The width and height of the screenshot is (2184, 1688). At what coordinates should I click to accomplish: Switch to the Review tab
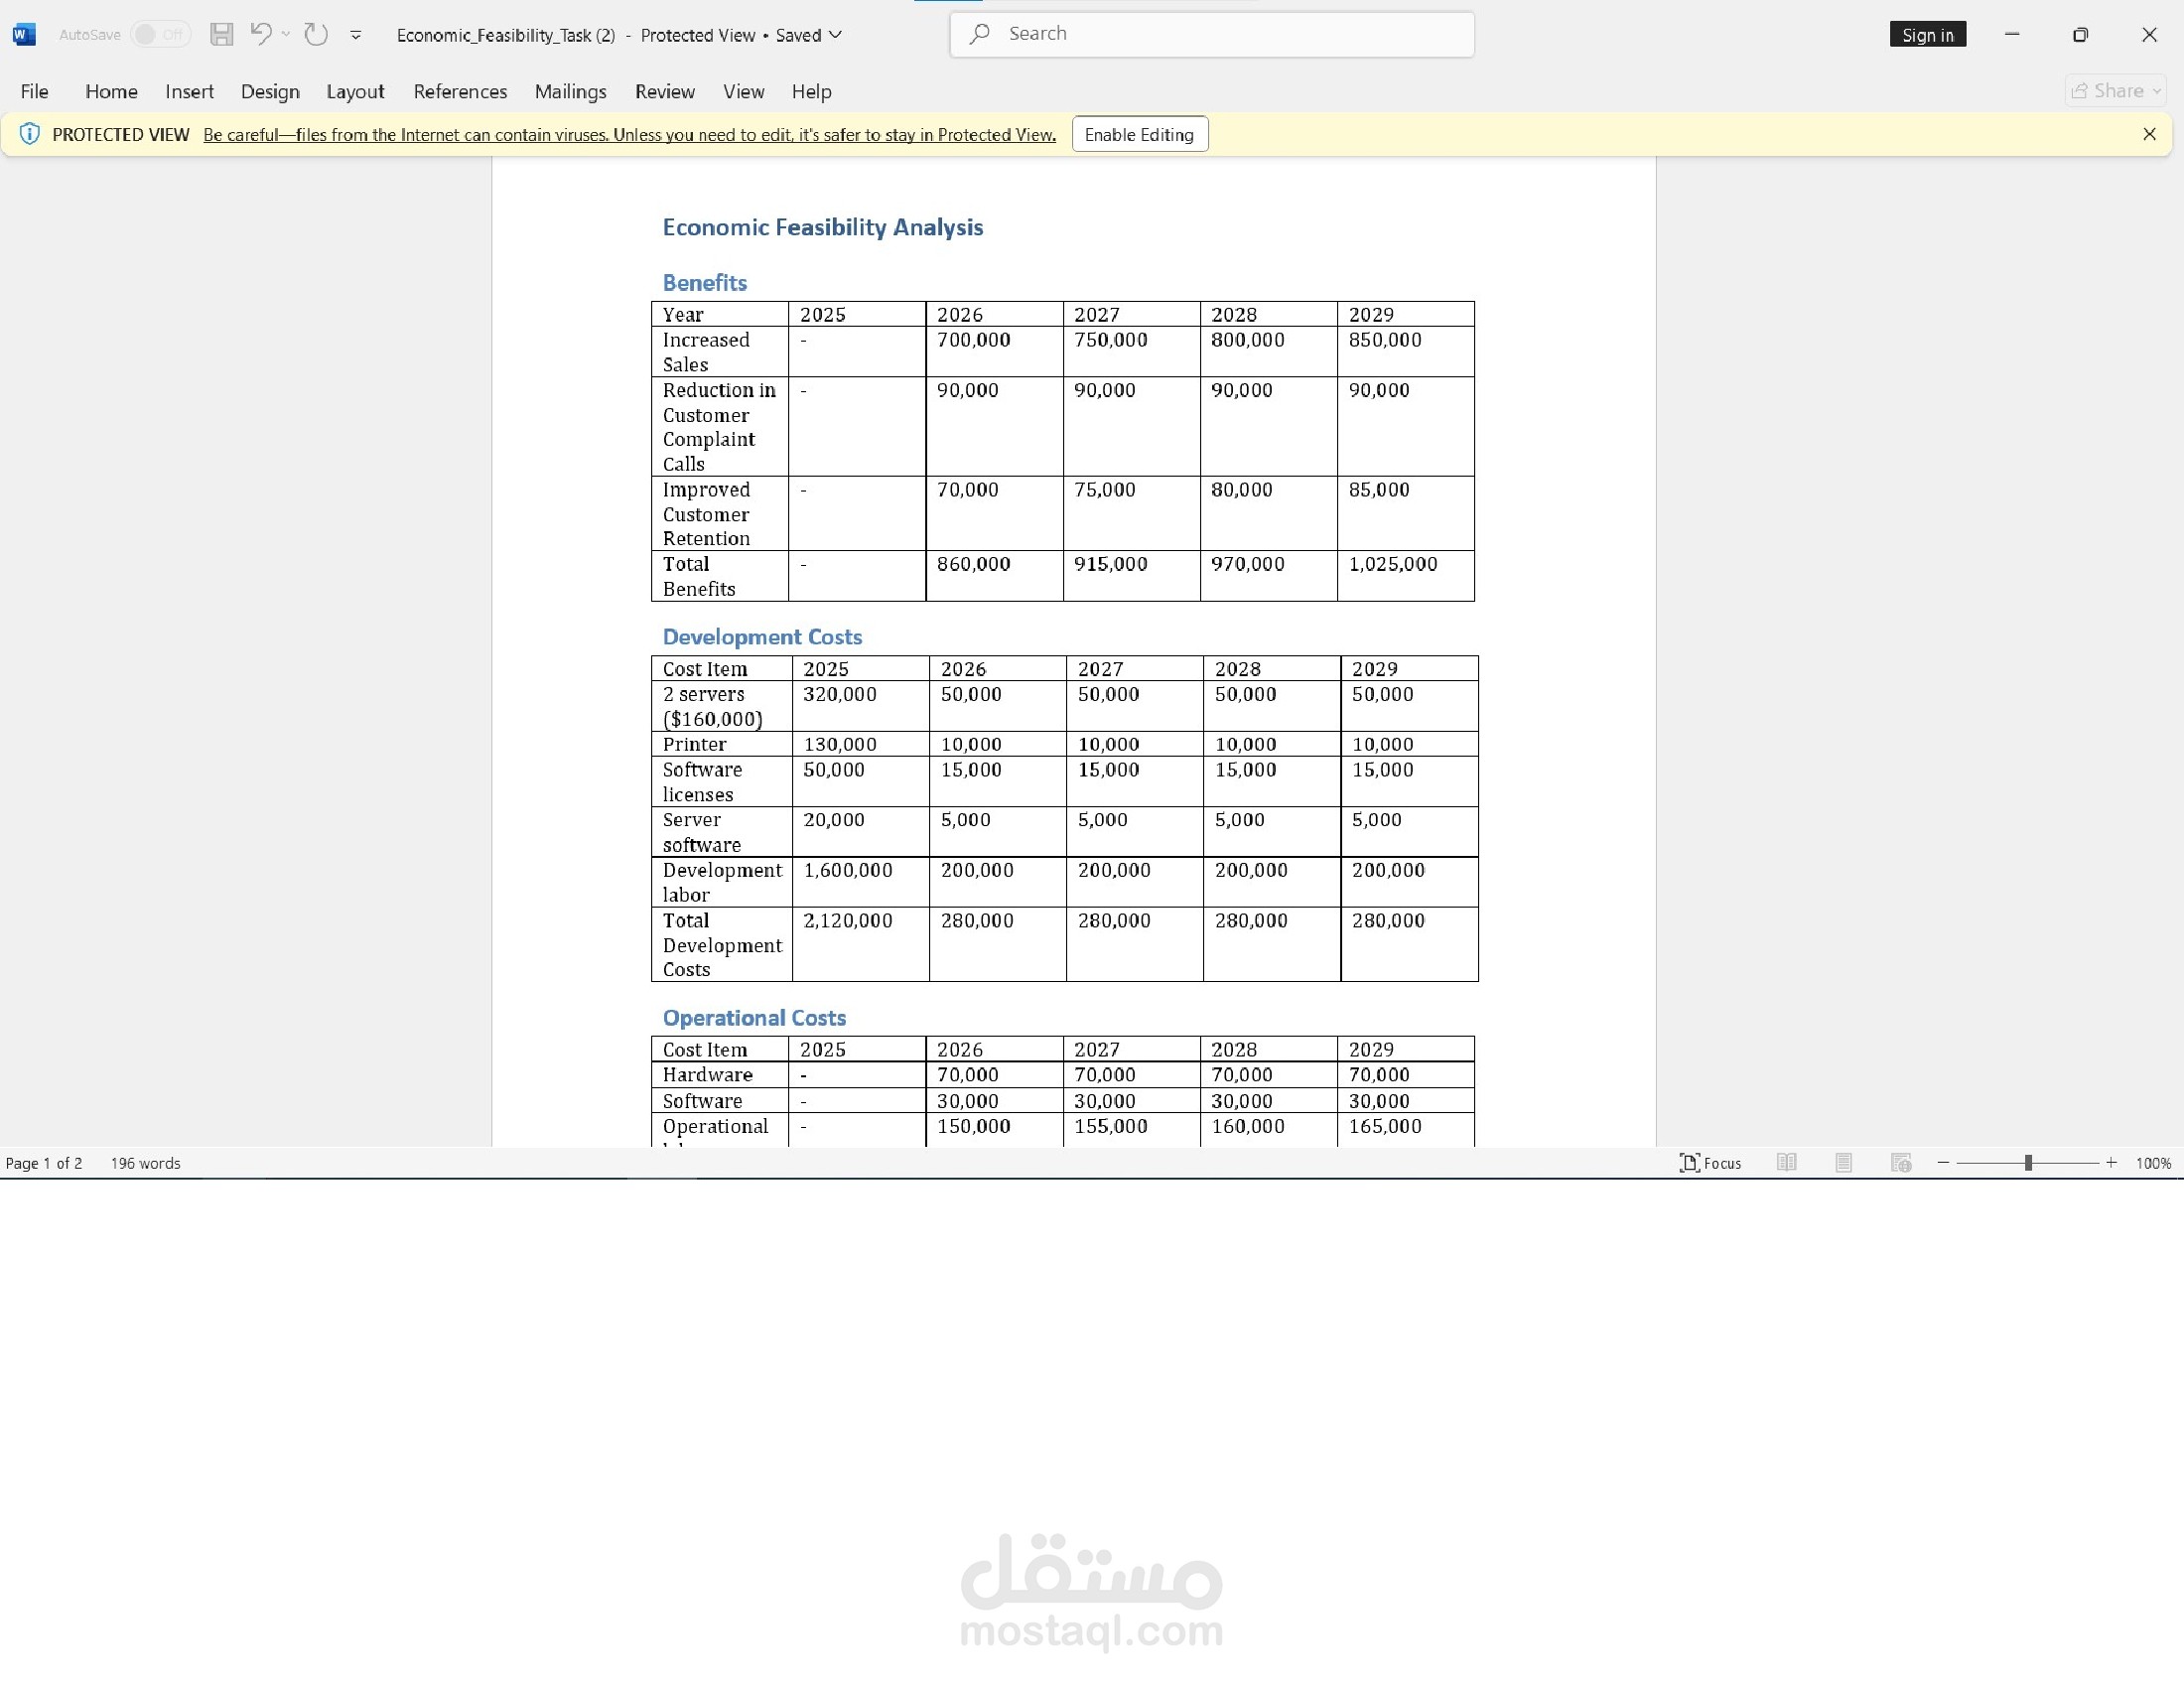pos(664,91)
